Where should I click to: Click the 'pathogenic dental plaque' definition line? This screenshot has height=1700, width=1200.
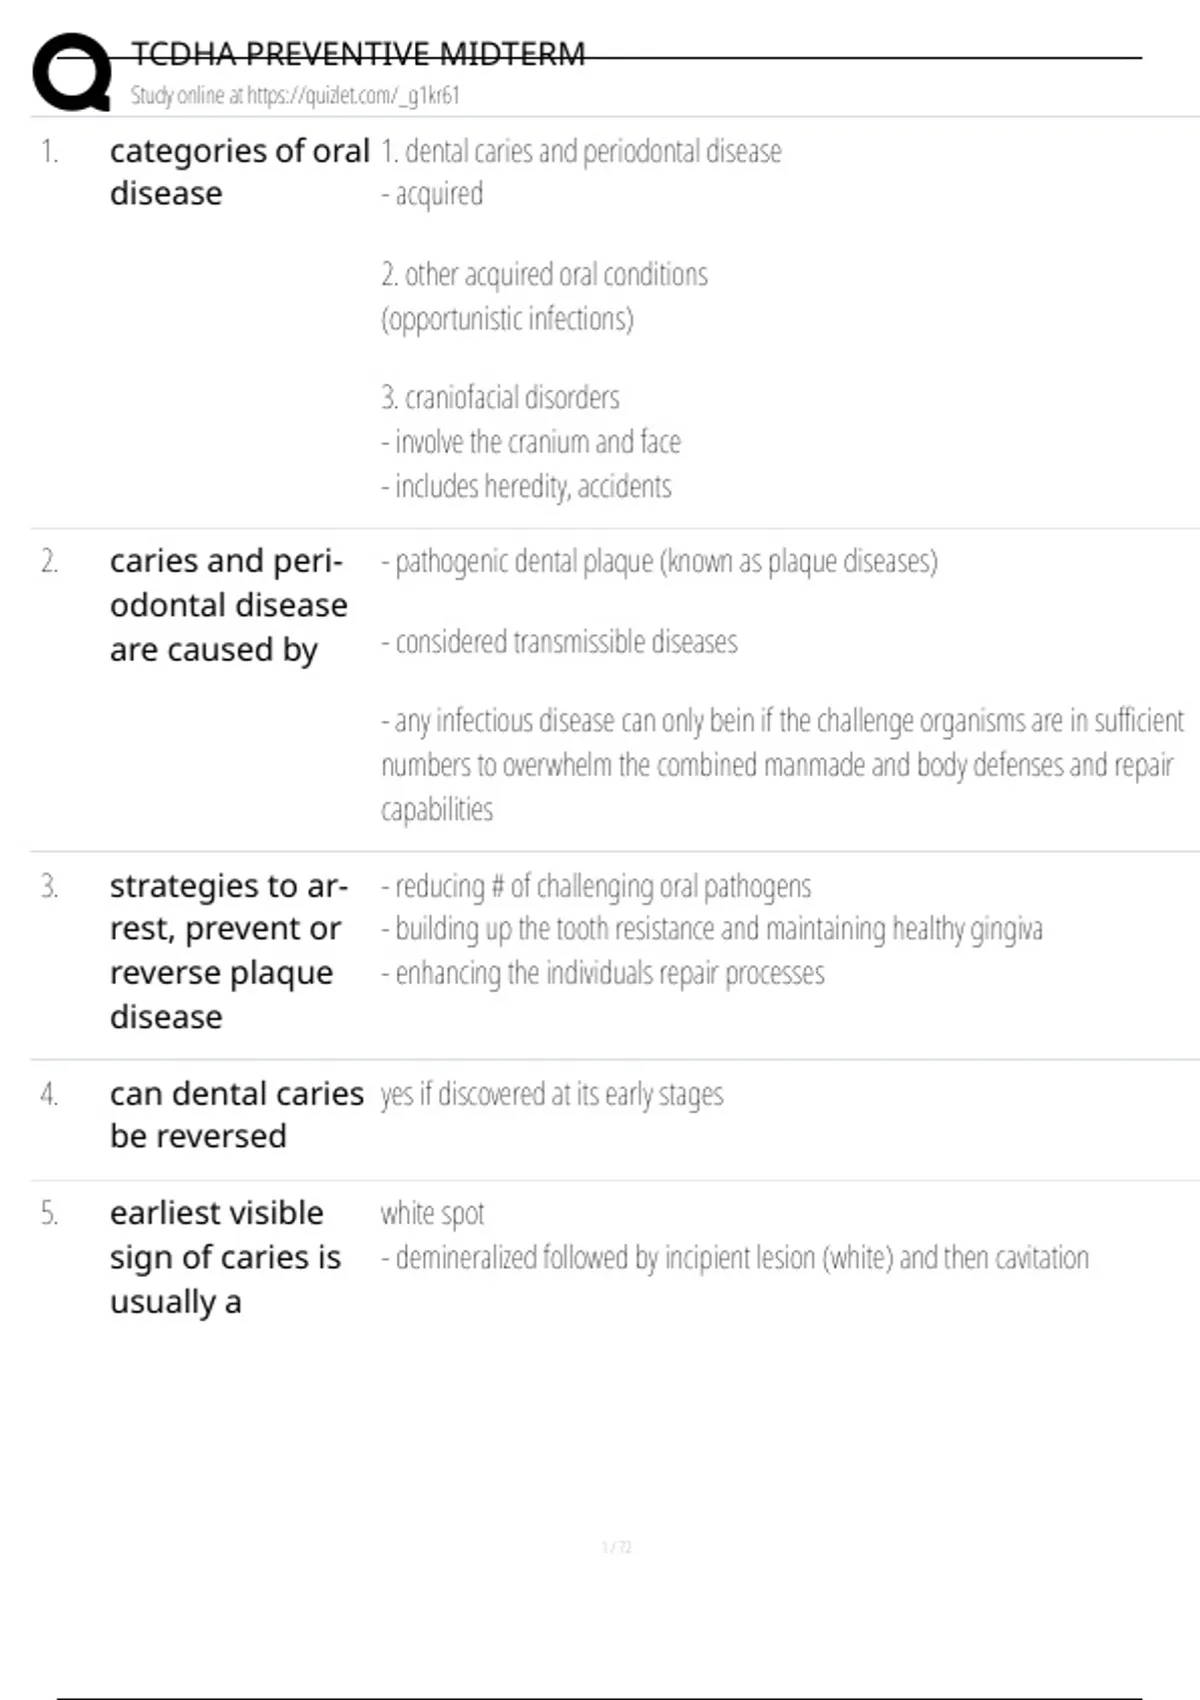(x=659, y=562)
